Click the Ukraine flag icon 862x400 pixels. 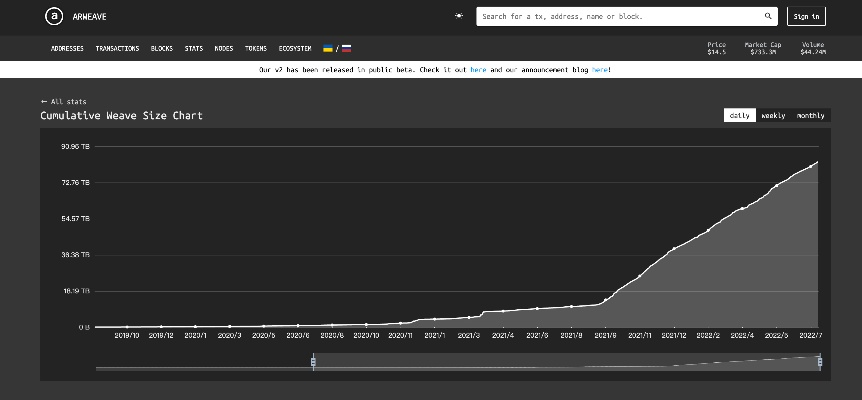coord(328,48)
